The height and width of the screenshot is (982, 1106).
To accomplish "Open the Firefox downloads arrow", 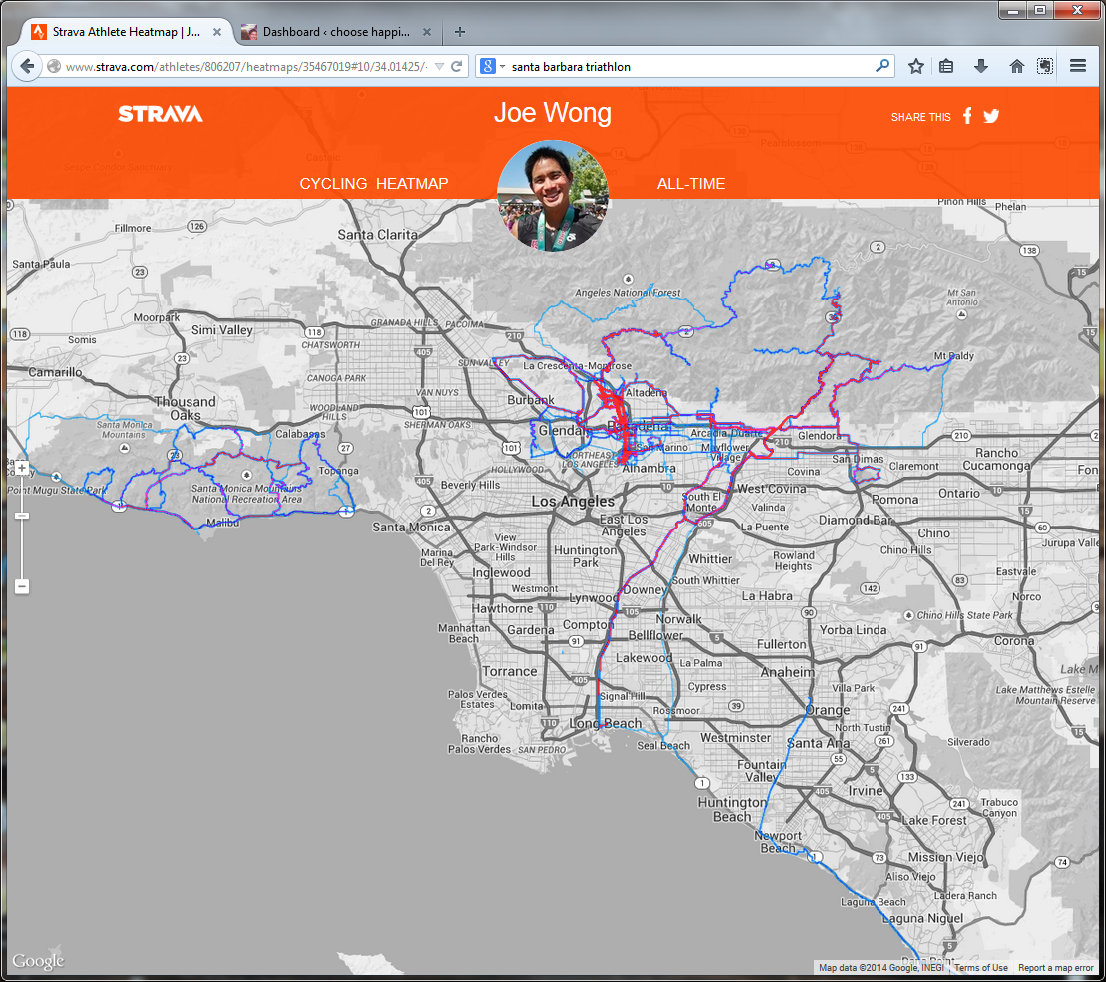I will pos(981,67).
